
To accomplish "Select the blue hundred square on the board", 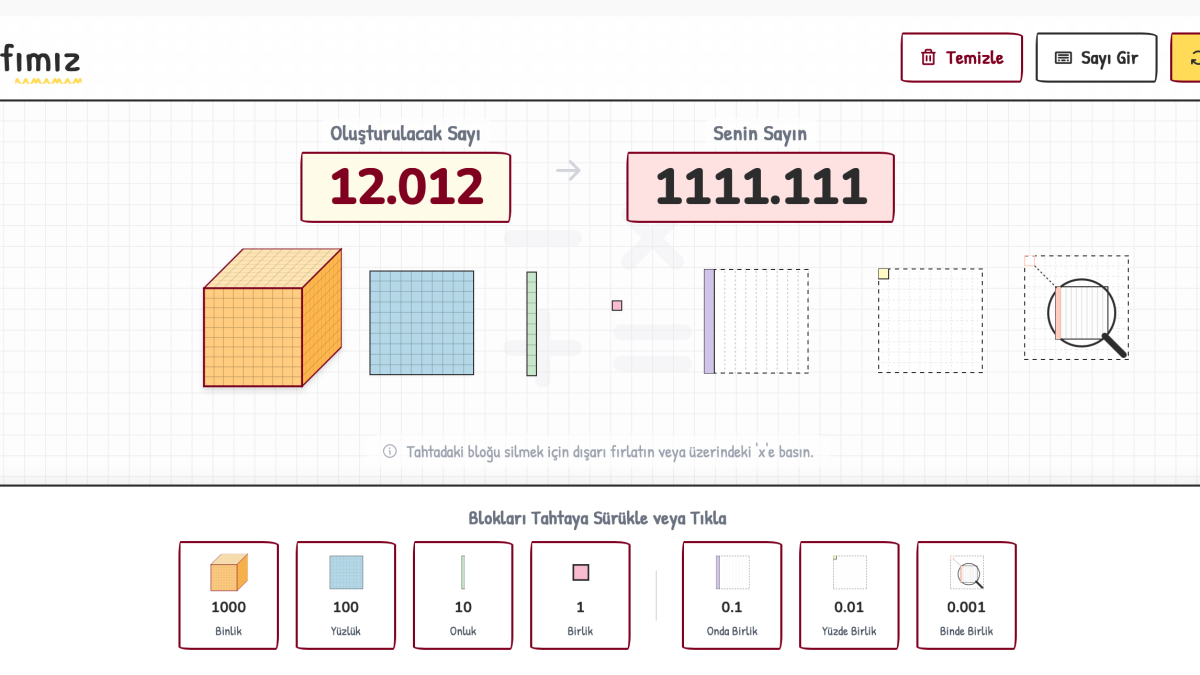I will tap(422, 322).
